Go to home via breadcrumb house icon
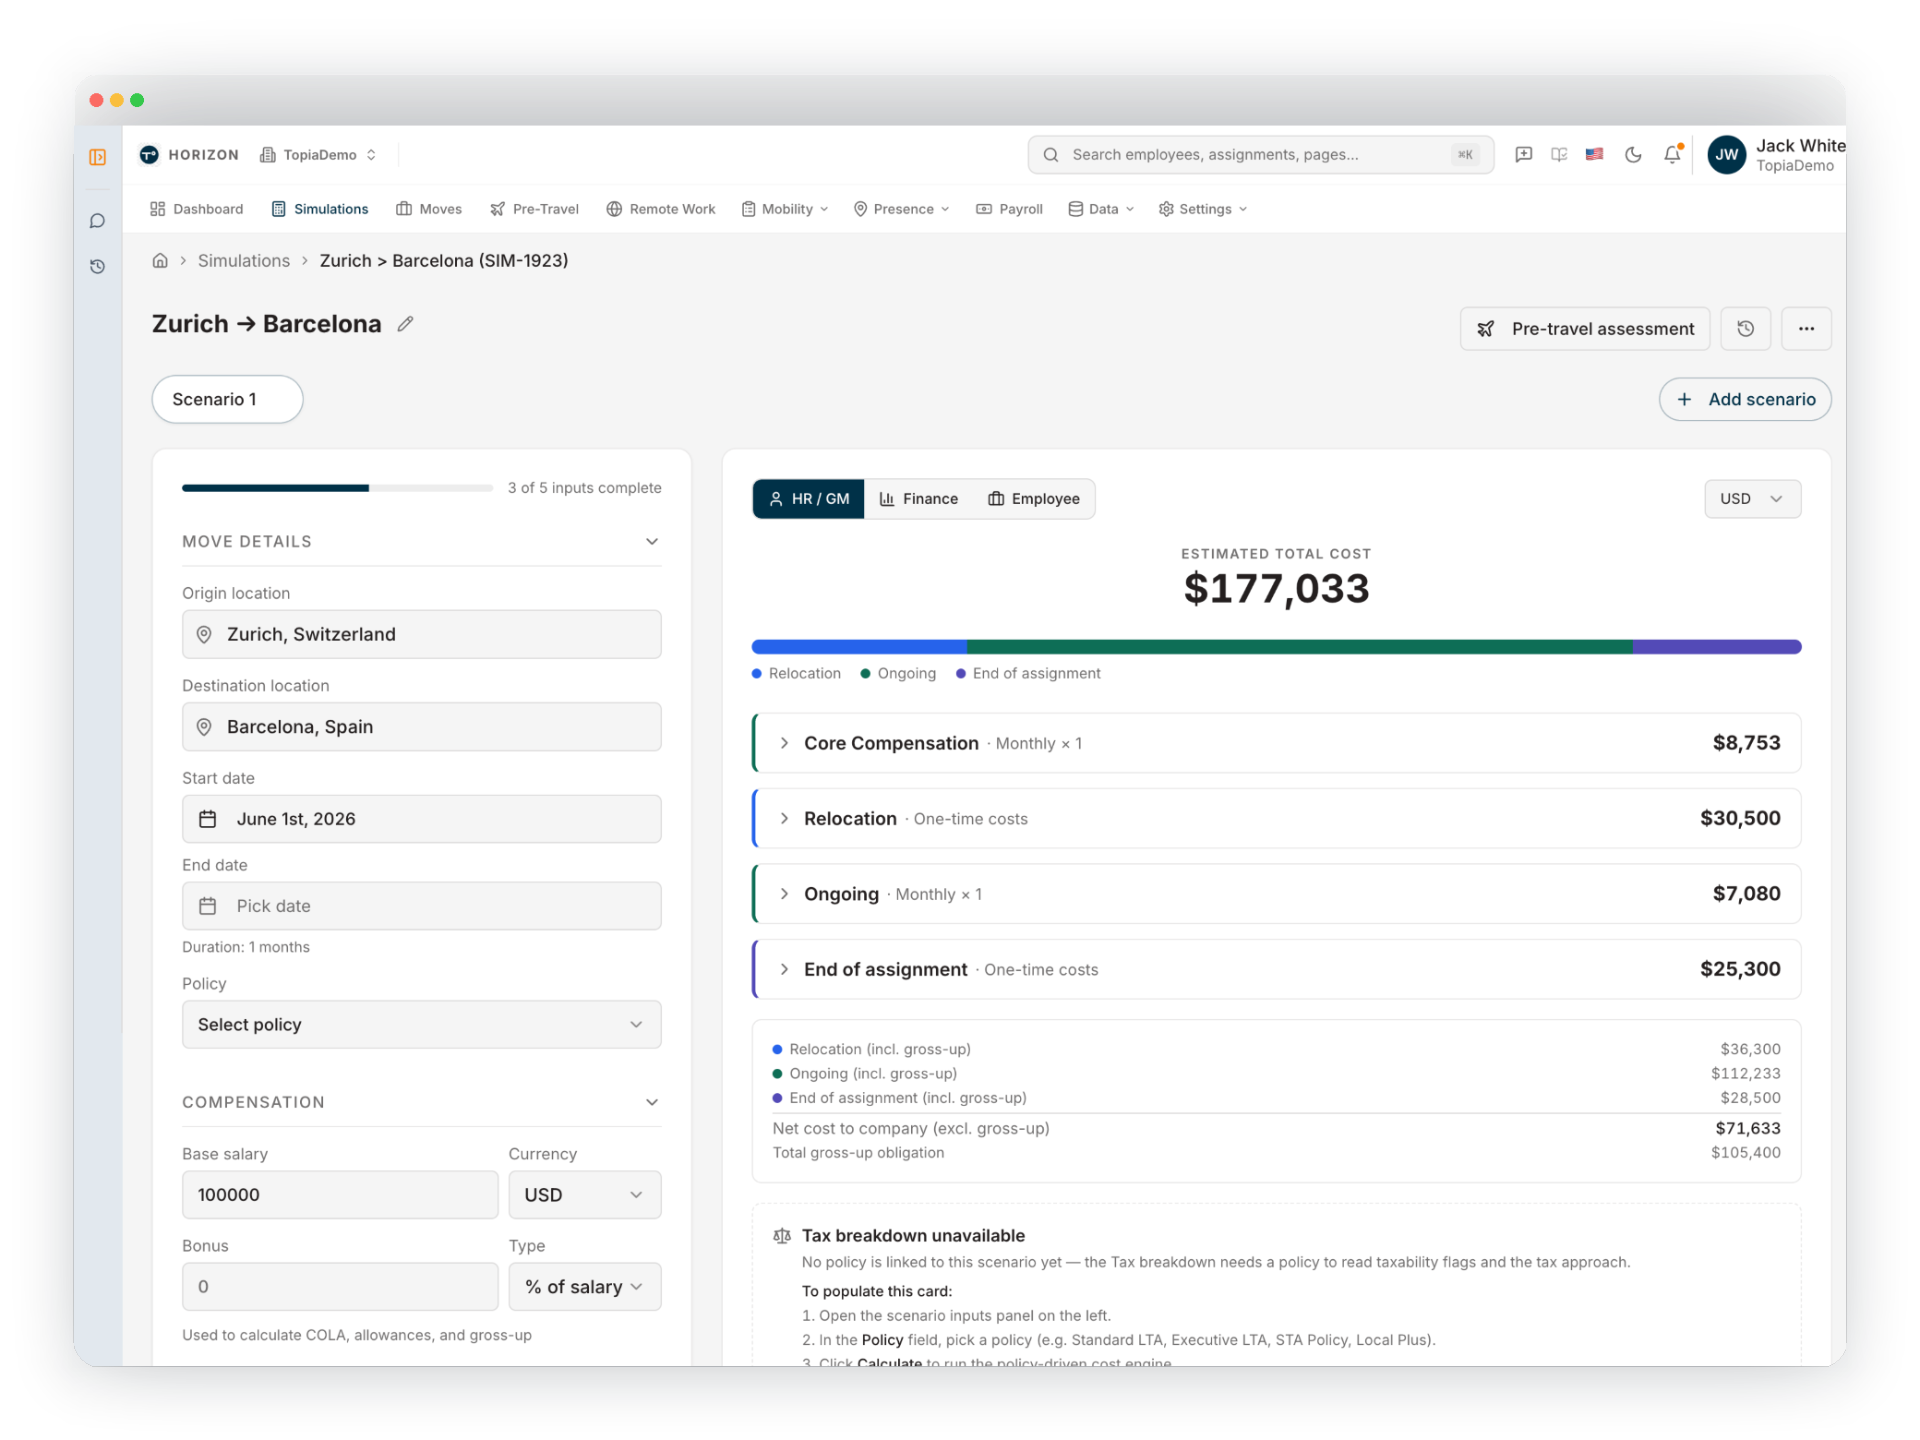 pyautogui.click(x=160, y=261)
